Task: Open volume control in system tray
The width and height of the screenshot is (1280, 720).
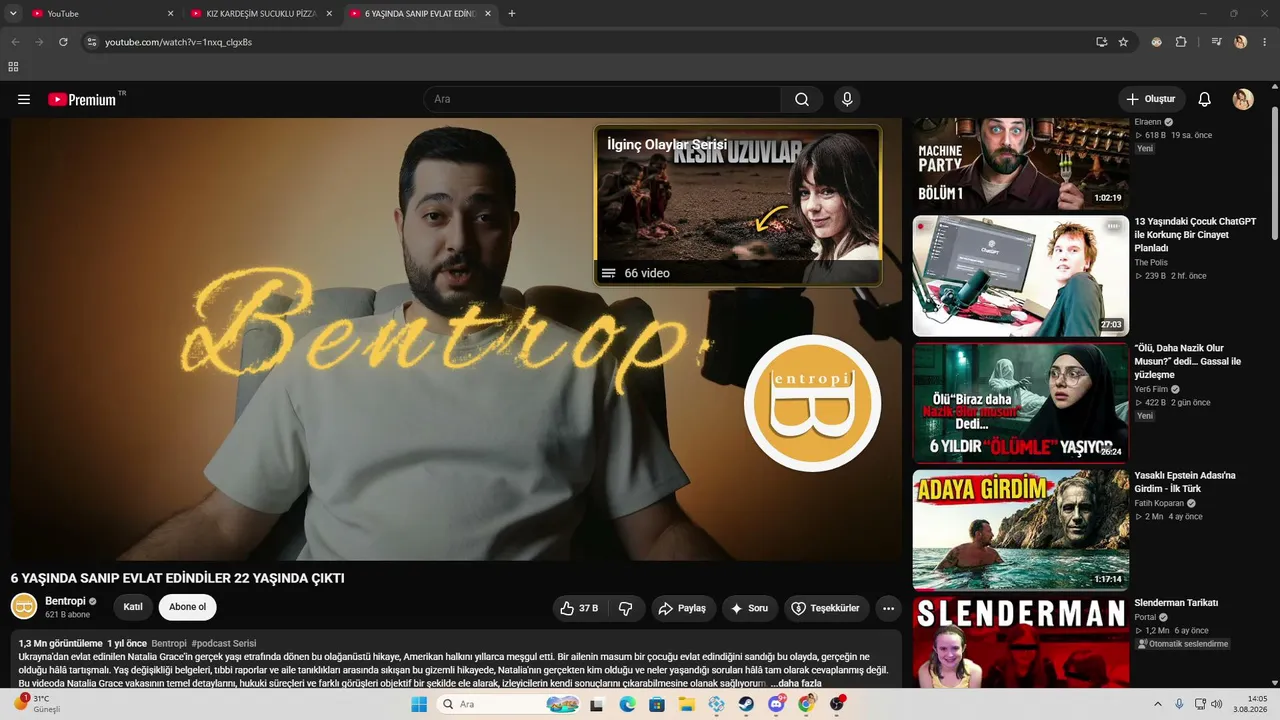Action: tap(1217, 704)
